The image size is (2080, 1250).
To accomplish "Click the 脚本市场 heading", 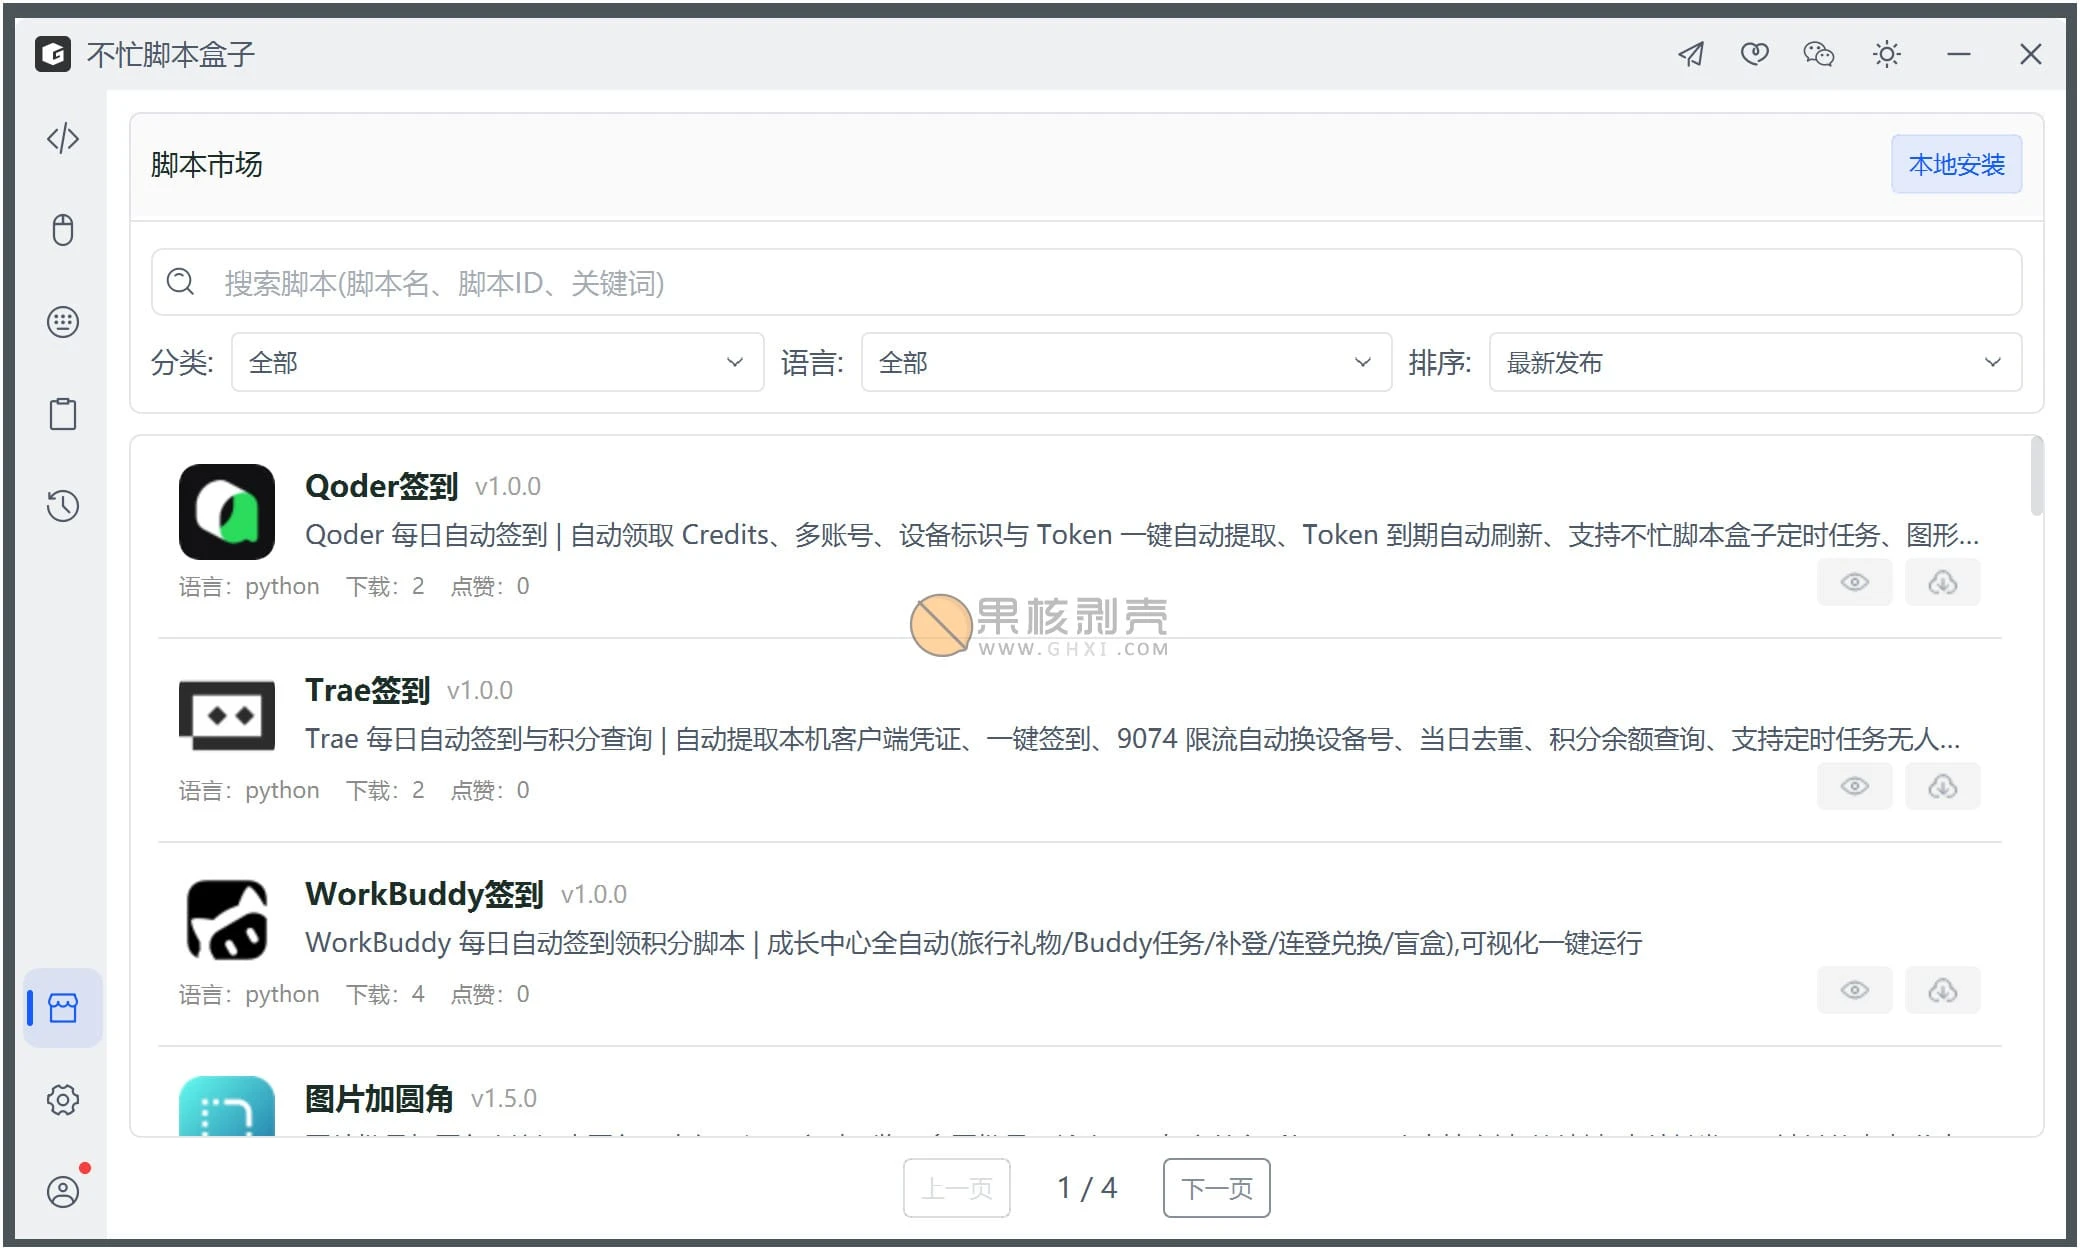I will click(x=207, y=165).
